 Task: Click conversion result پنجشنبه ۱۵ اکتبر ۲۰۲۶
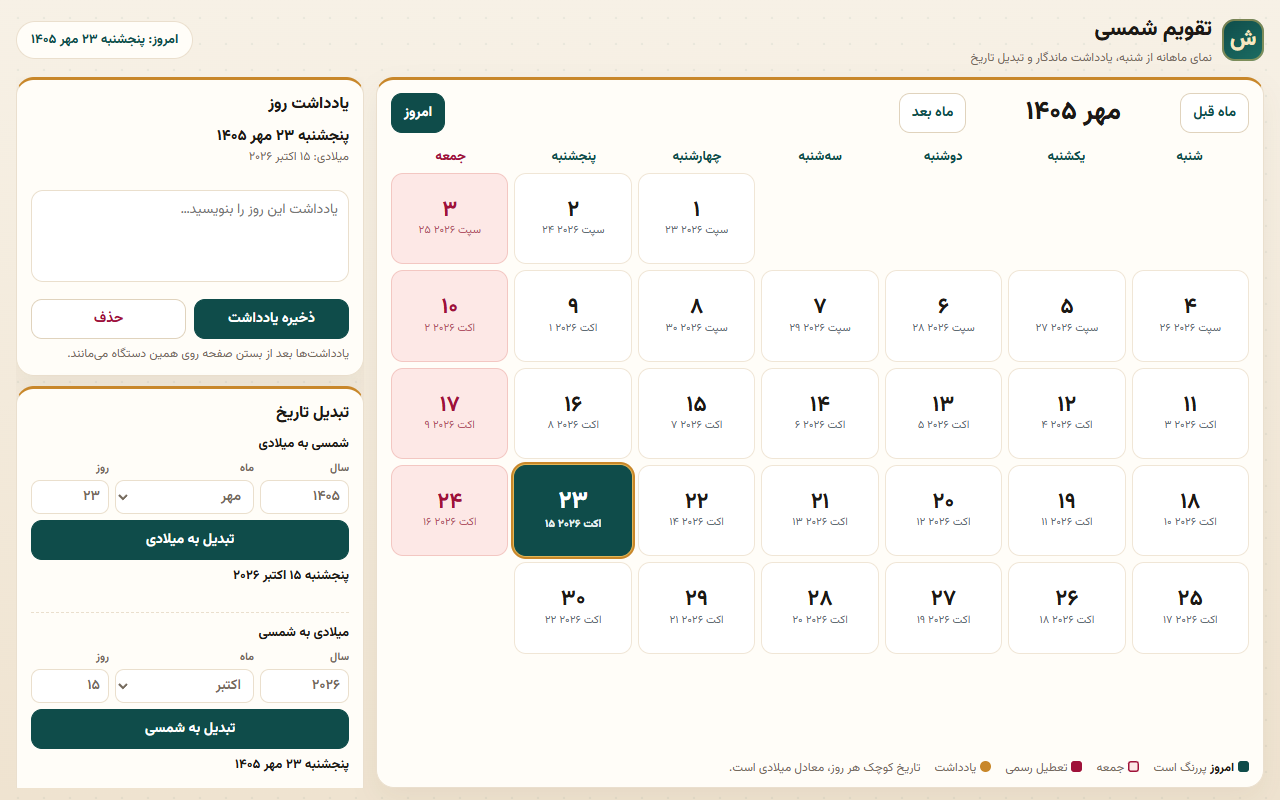pos(291,575)
